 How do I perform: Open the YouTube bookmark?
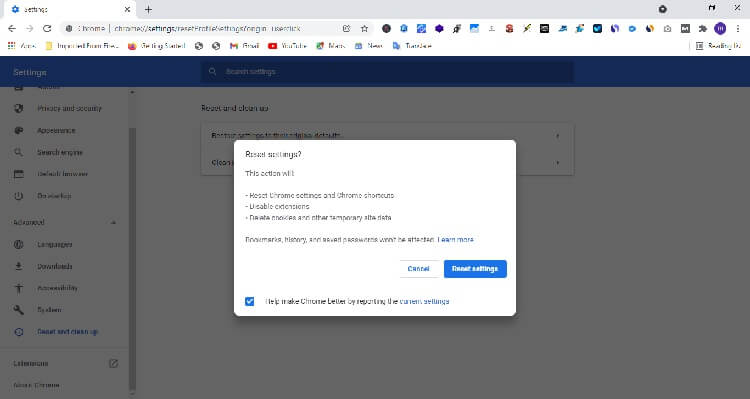(287, 46)
